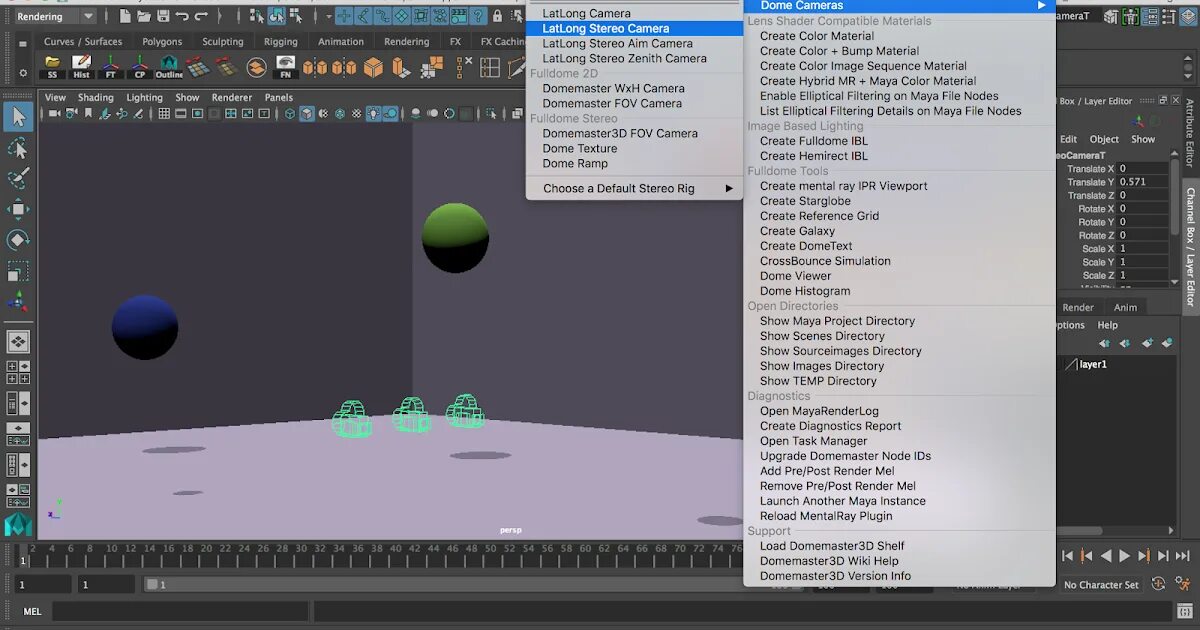Toggle smooth shade all cube icon

click(307, 114)
